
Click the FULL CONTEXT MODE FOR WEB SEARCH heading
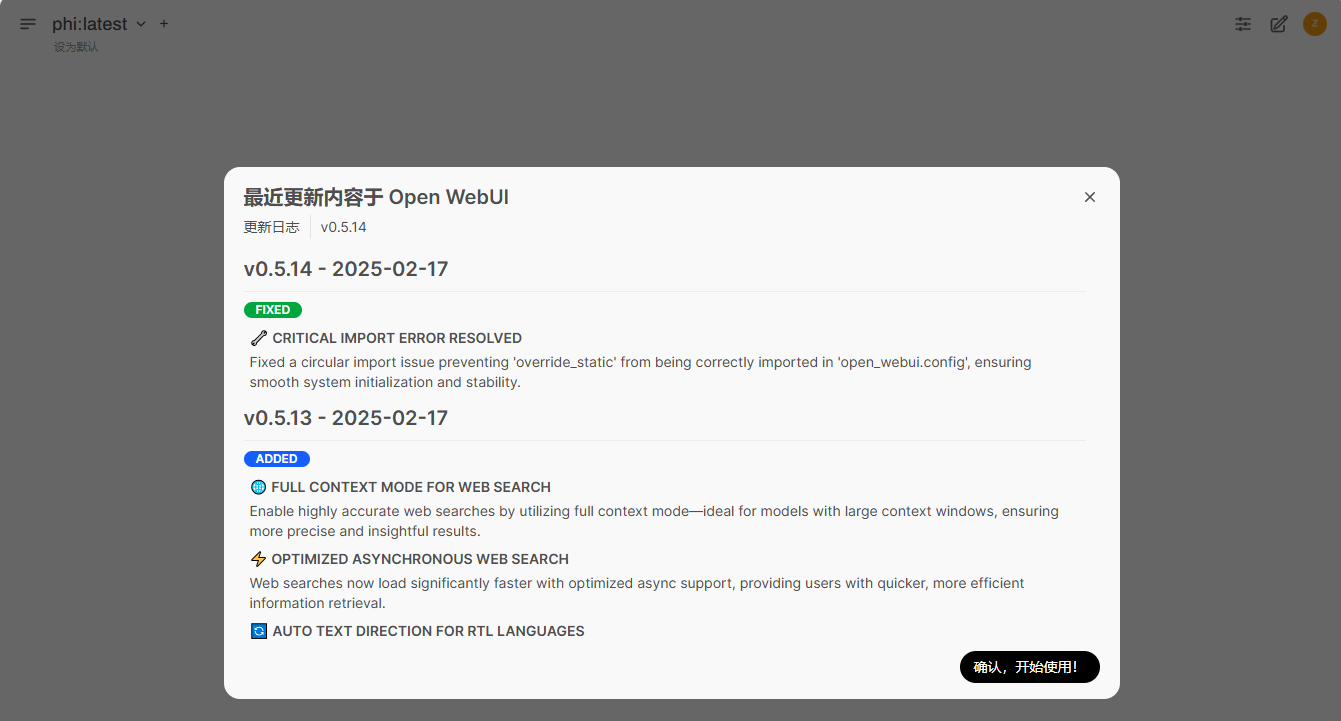pyautogui.click(x=411, y=487)
